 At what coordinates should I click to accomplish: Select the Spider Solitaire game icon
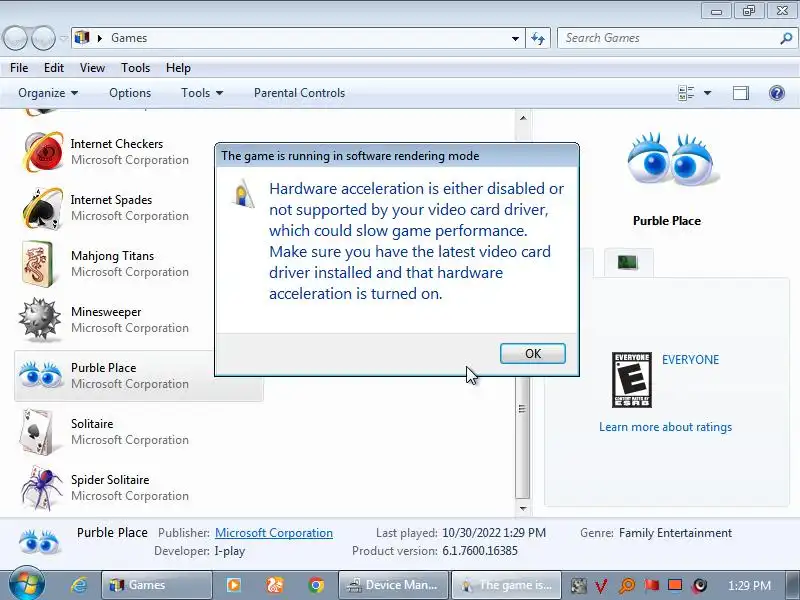coord(41,488)
